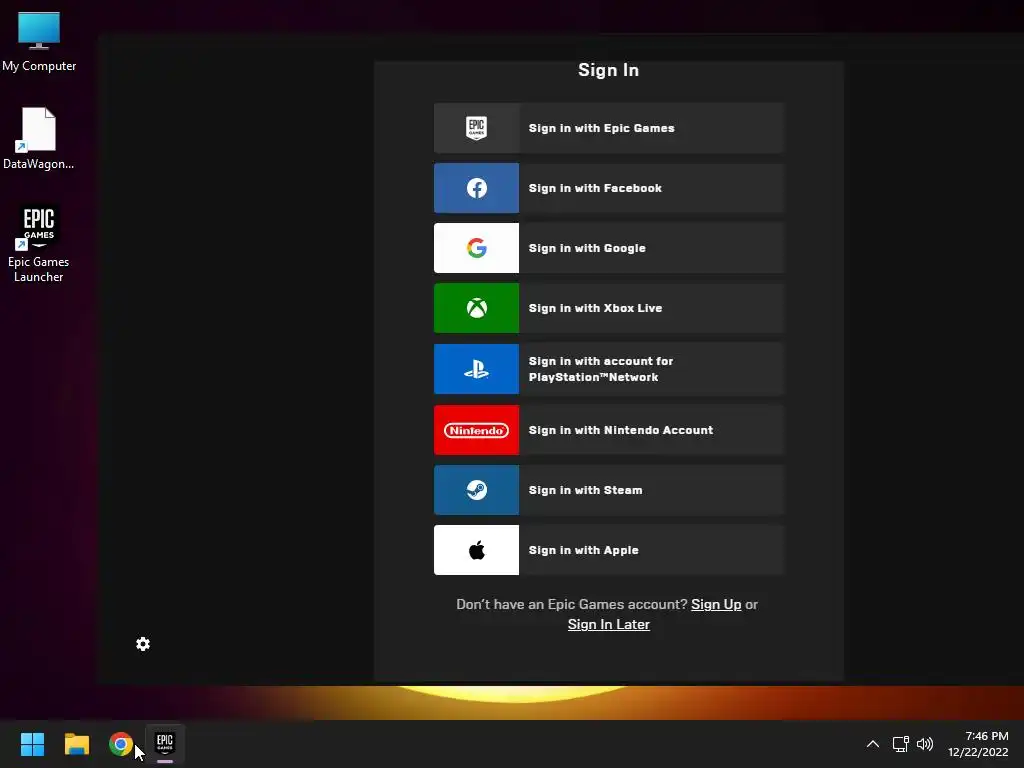Open network status tray icon

click(901, 744)
